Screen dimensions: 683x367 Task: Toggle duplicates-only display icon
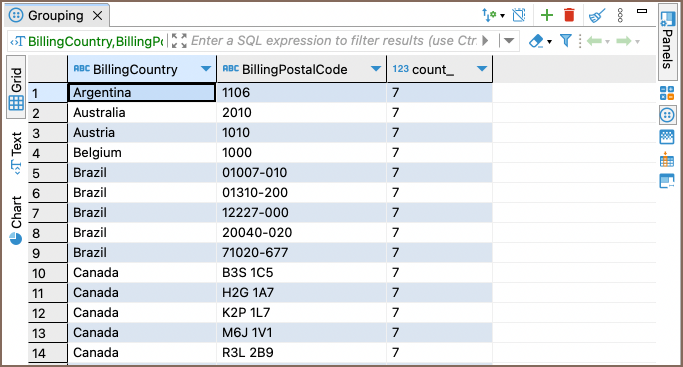point(519,15)
